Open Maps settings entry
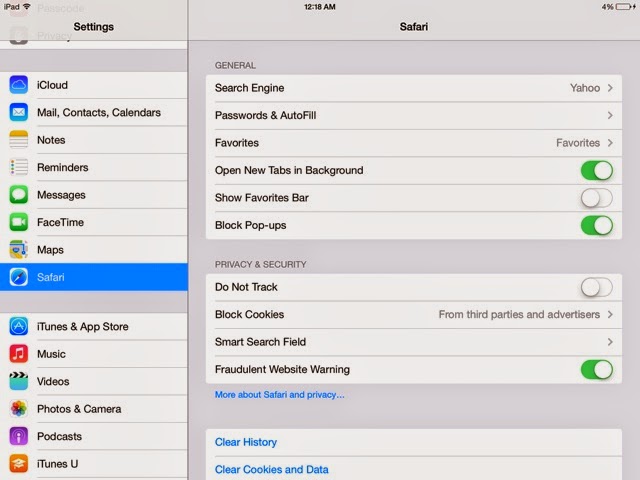 point(94,249)
